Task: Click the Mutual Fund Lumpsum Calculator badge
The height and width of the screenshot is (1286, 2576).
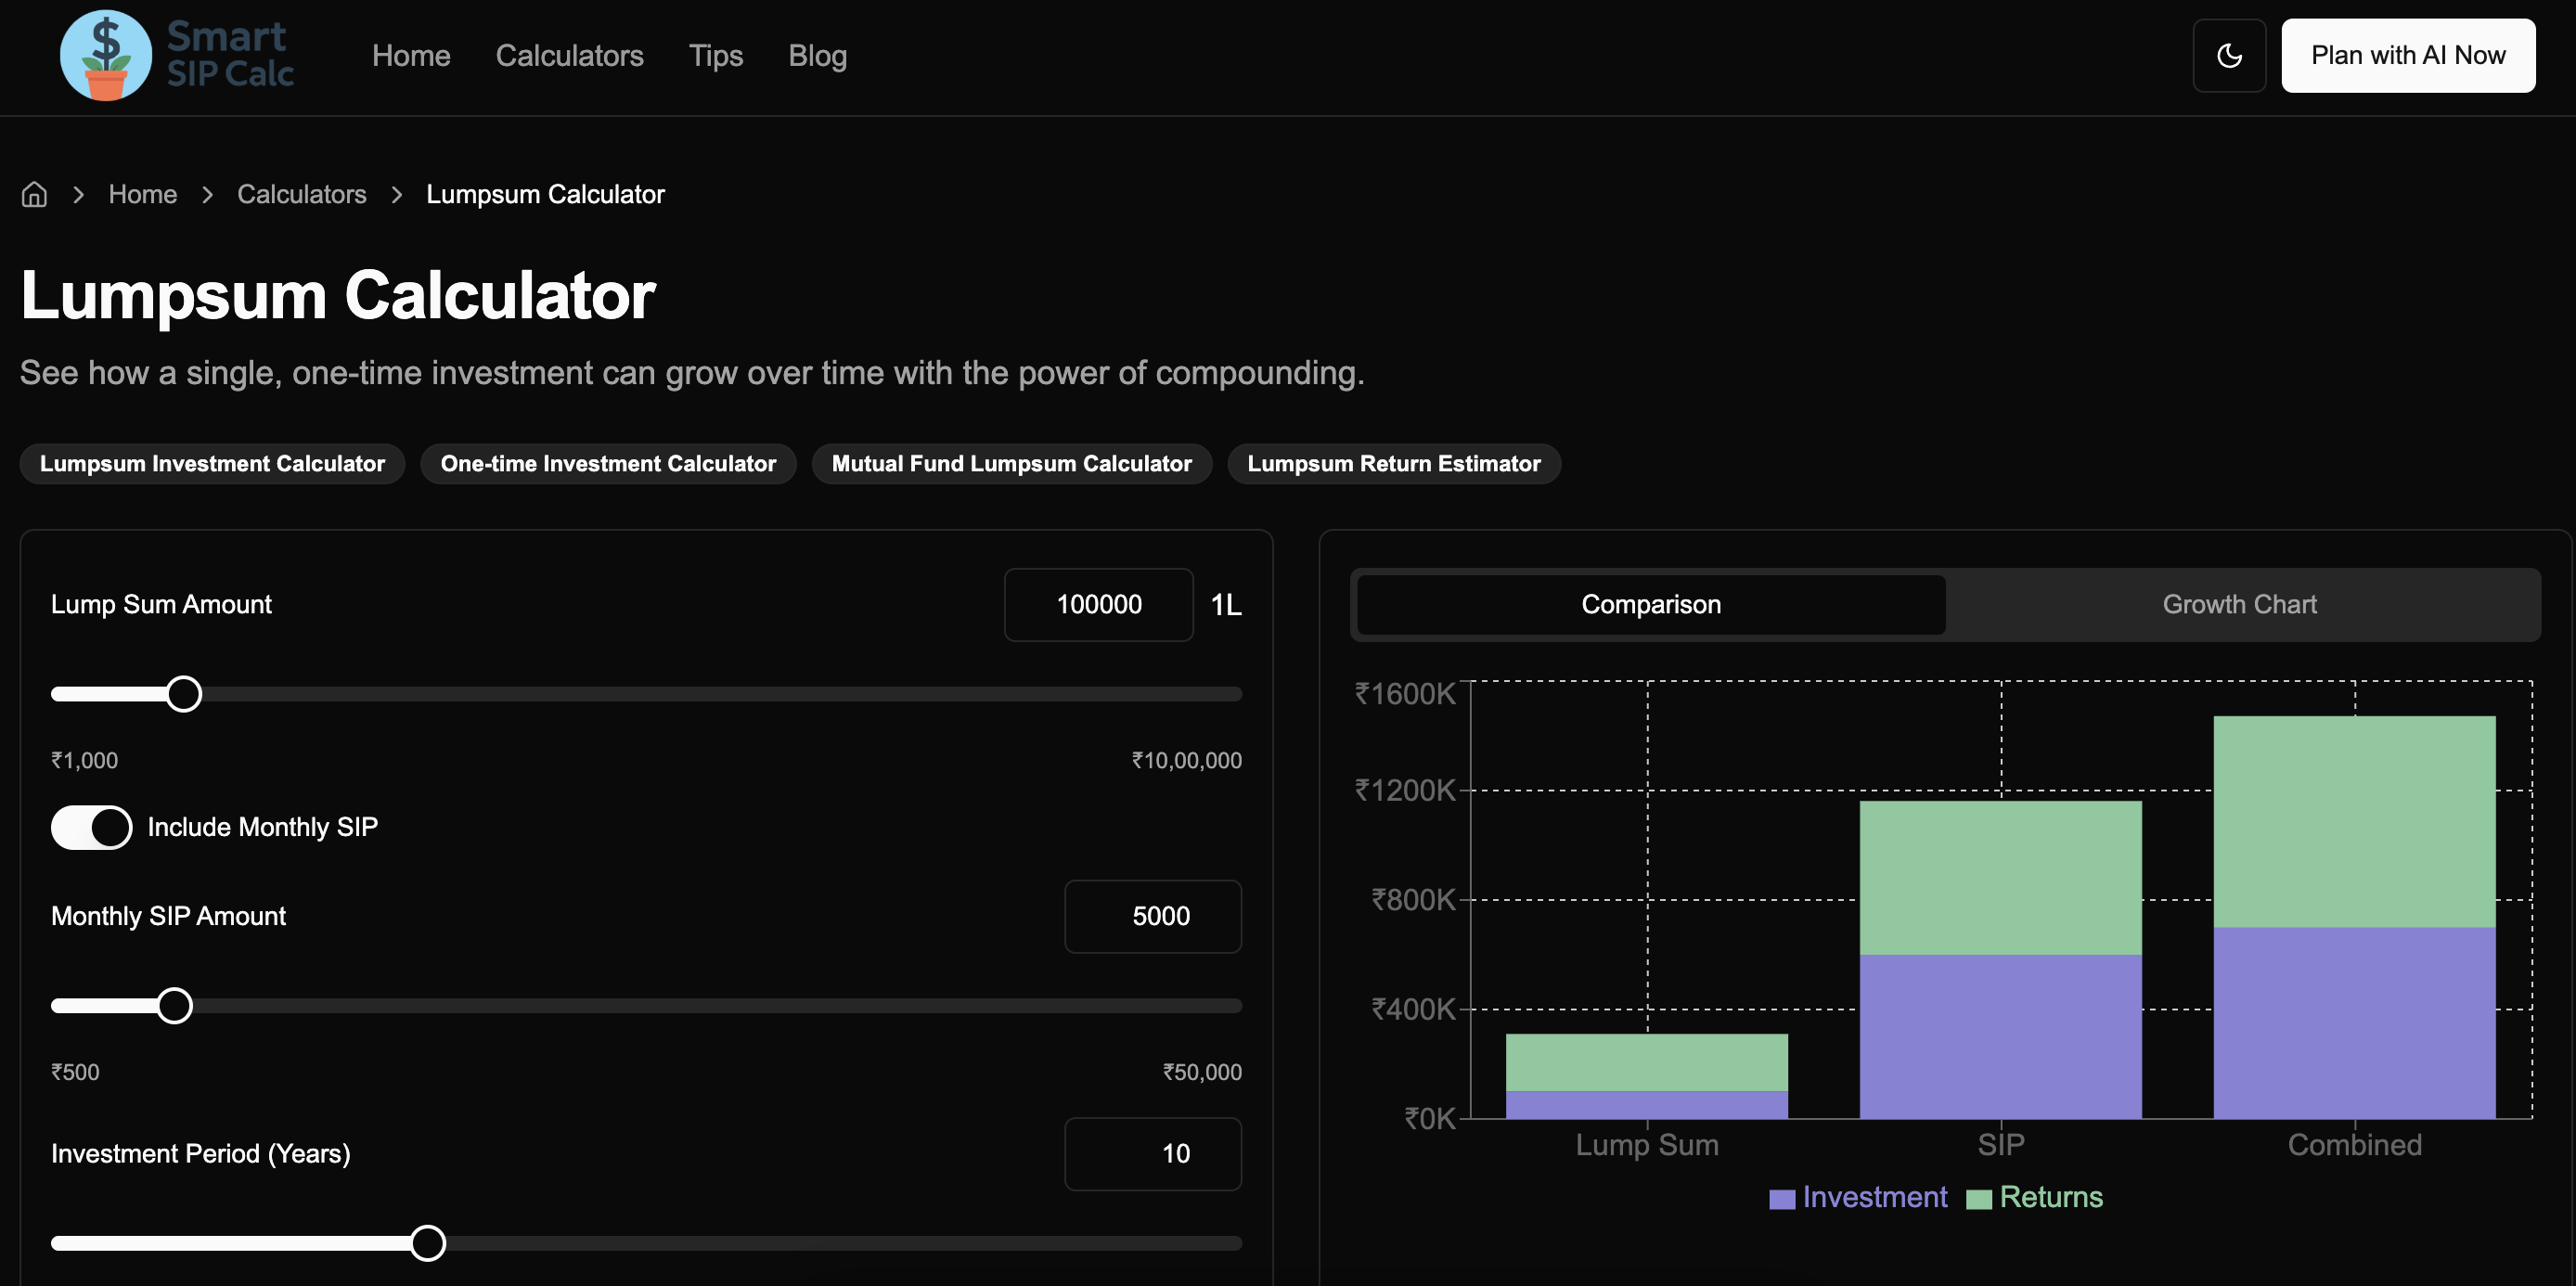Action: [x=1012, y=463]
